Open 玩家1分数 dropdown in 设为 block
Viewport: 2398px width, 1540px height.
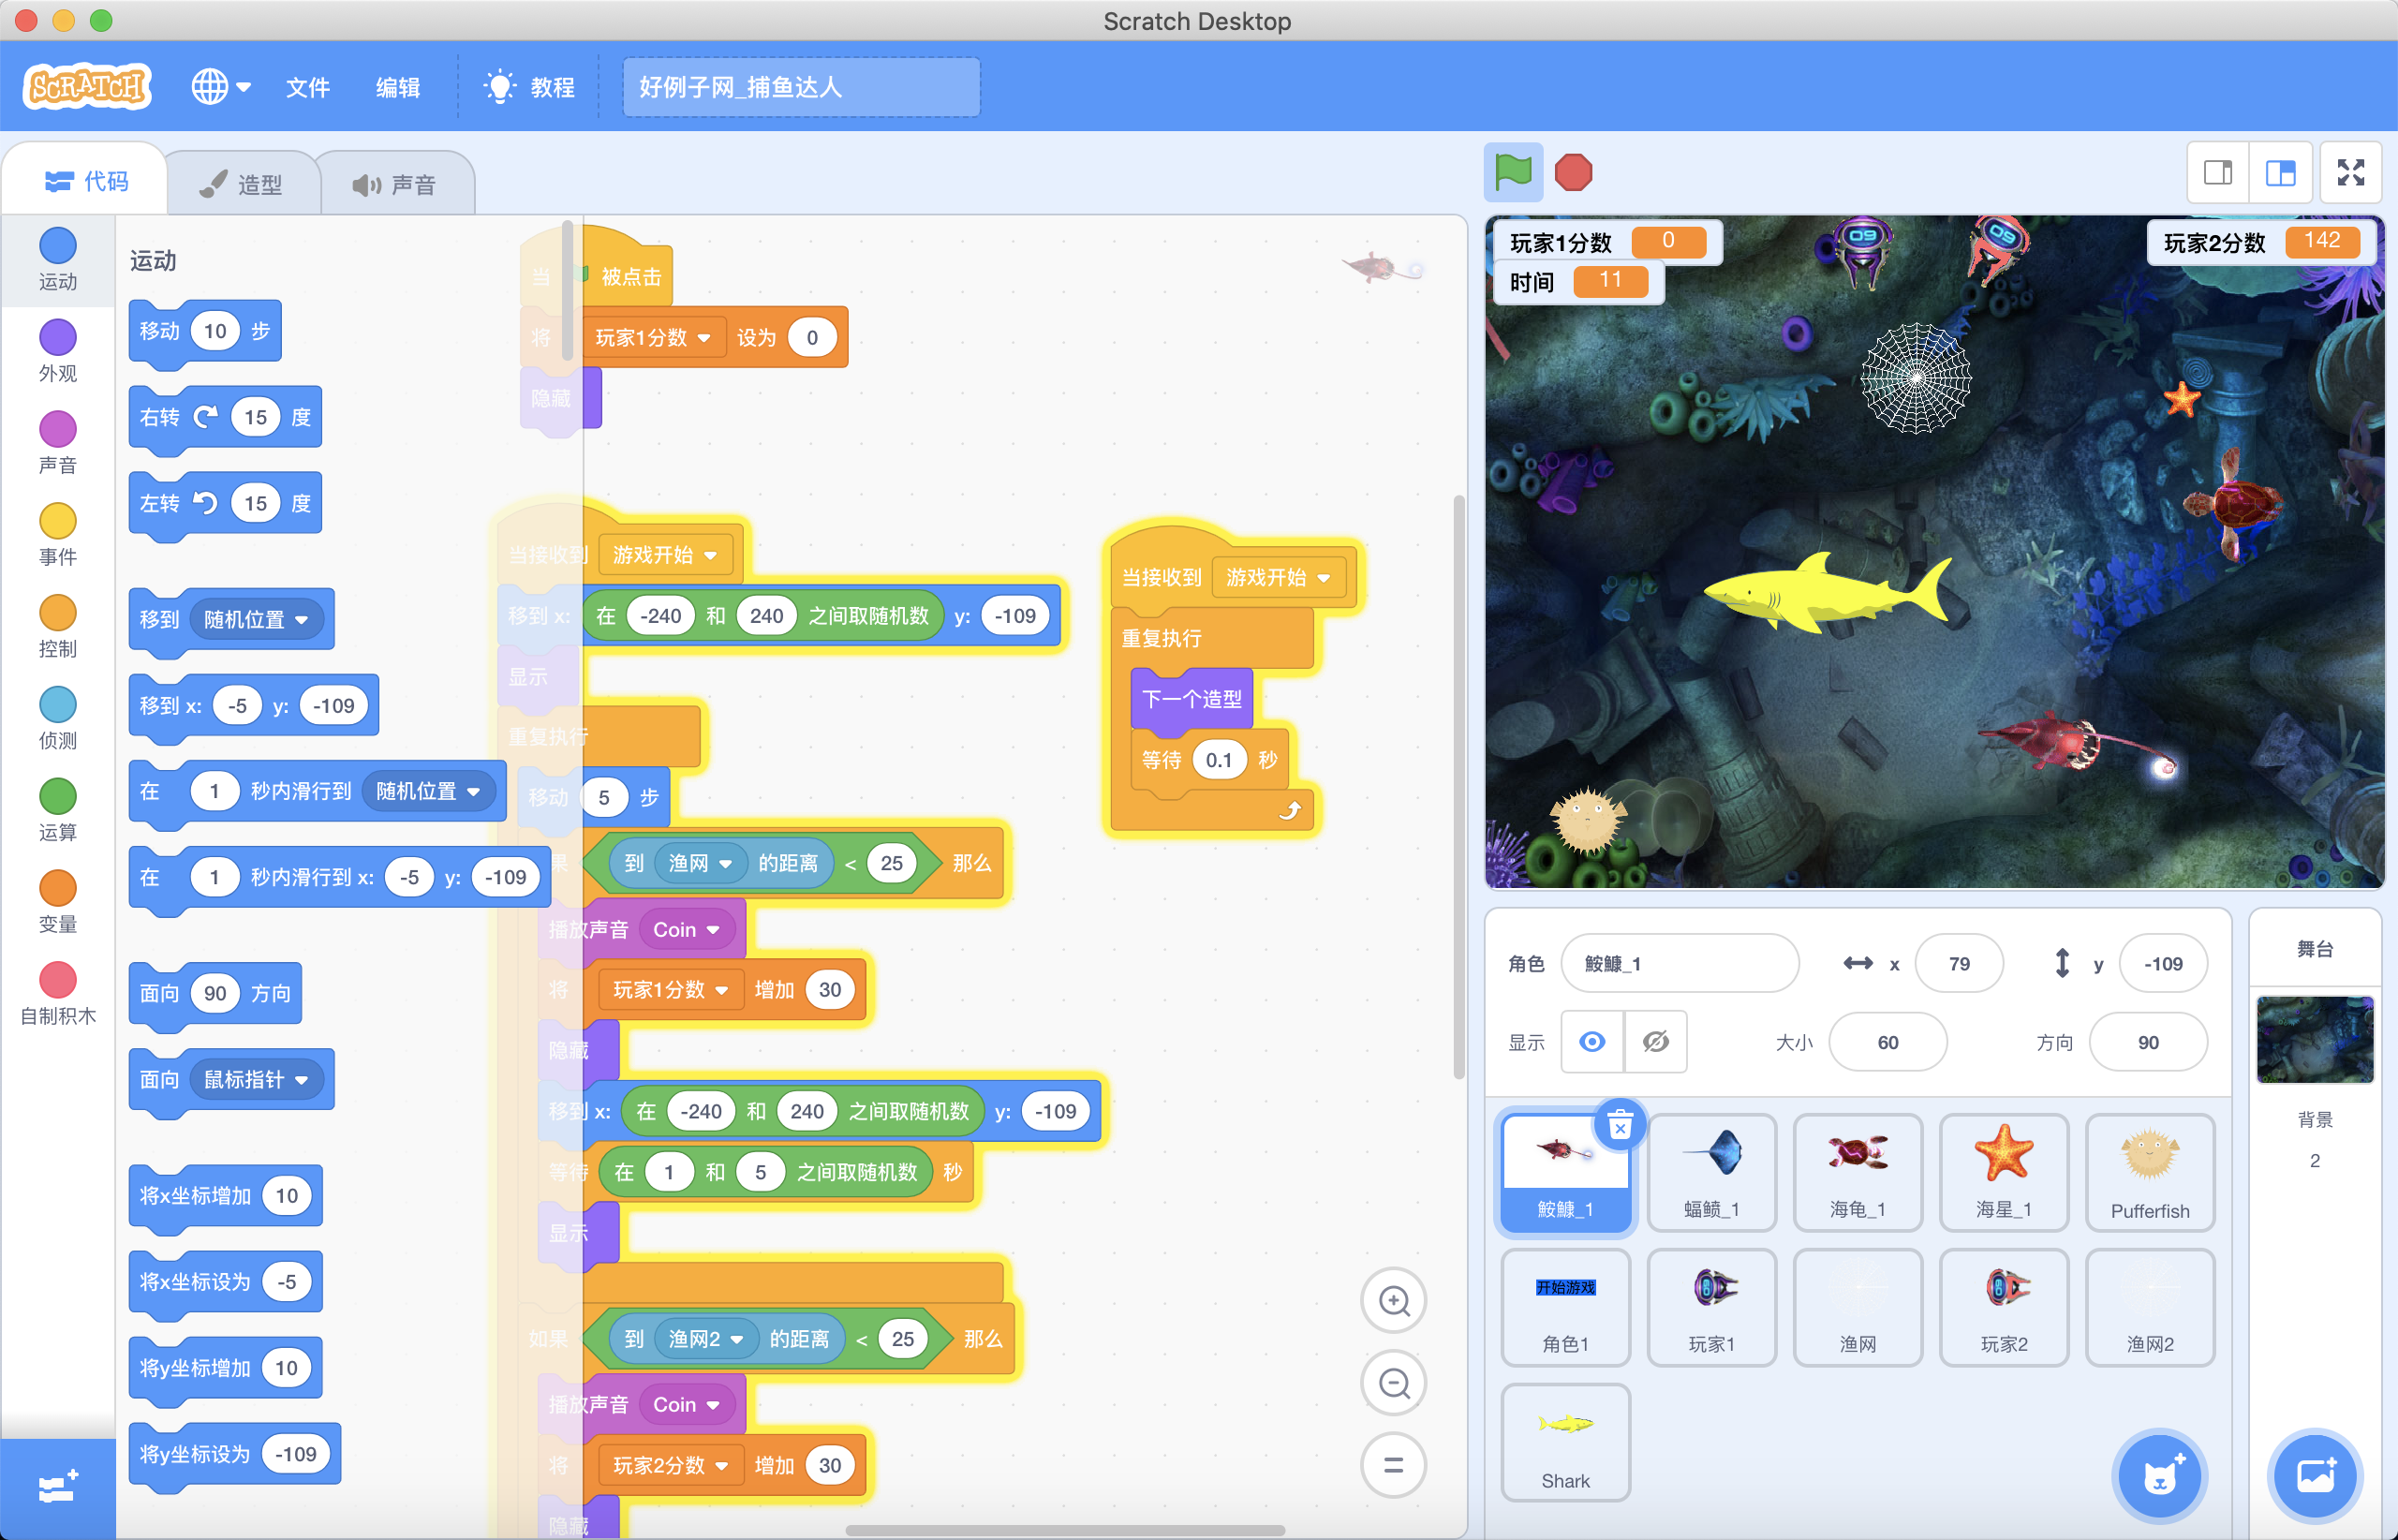click(653, 338)
